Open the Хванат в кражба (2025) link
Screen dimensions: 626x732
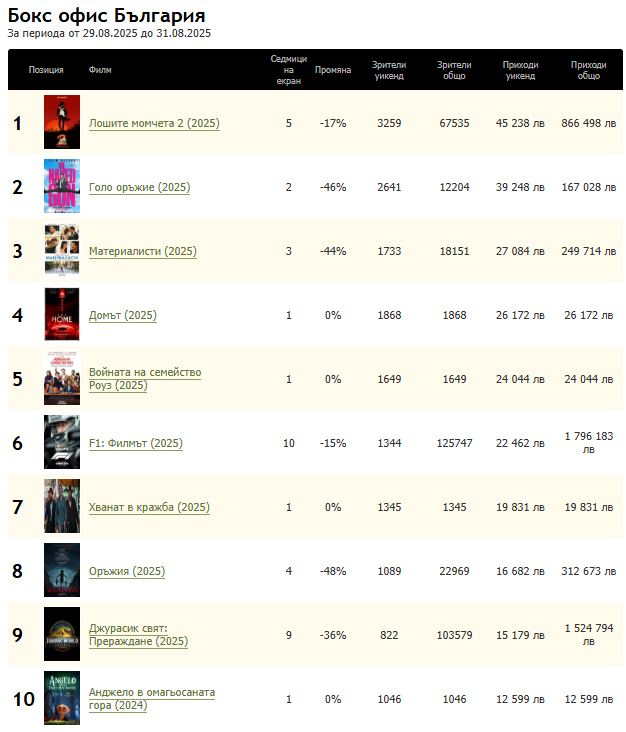[149, 508]
